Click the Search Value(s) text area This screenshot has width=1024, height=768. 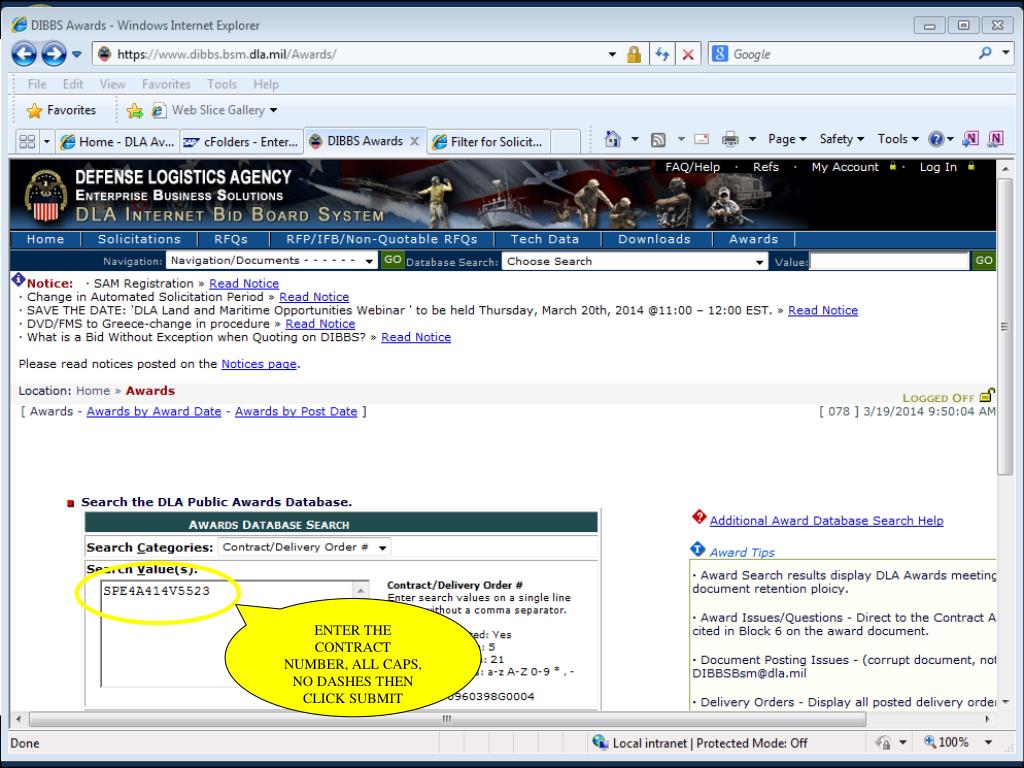[235, 633]
